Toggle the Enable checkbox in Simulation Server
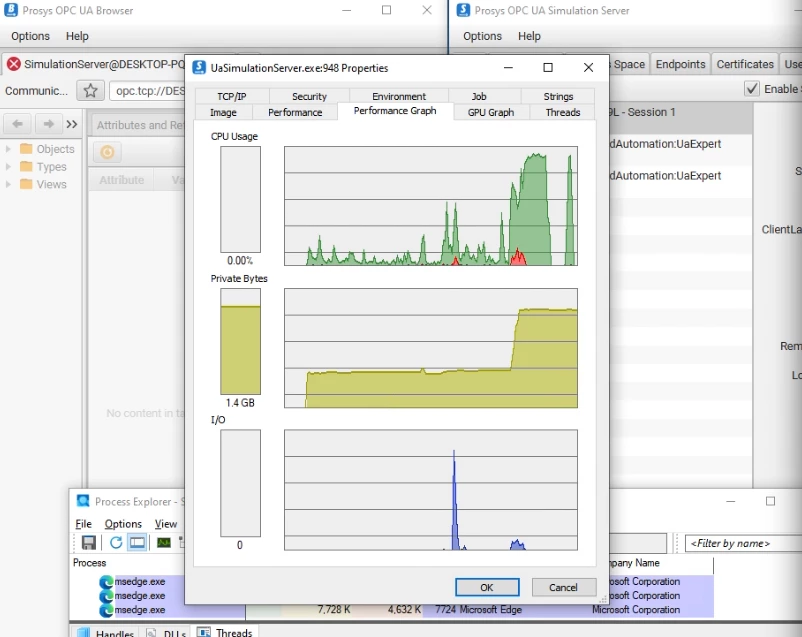Image resolution: width=802 pixels, height=637 pixels. pyautogui.click(x=752, y=89)
